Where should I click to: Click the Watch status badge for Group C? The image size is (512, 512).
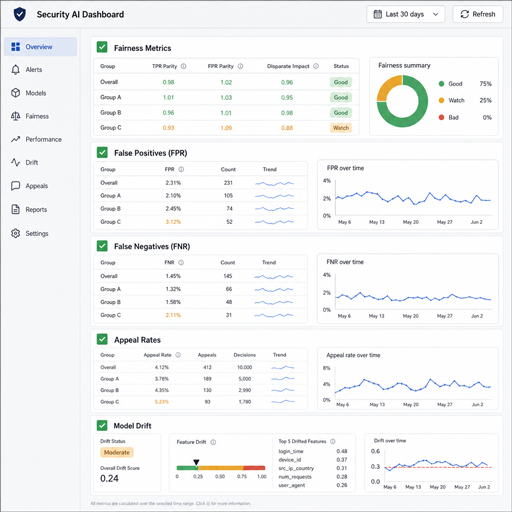click(341, 128)
